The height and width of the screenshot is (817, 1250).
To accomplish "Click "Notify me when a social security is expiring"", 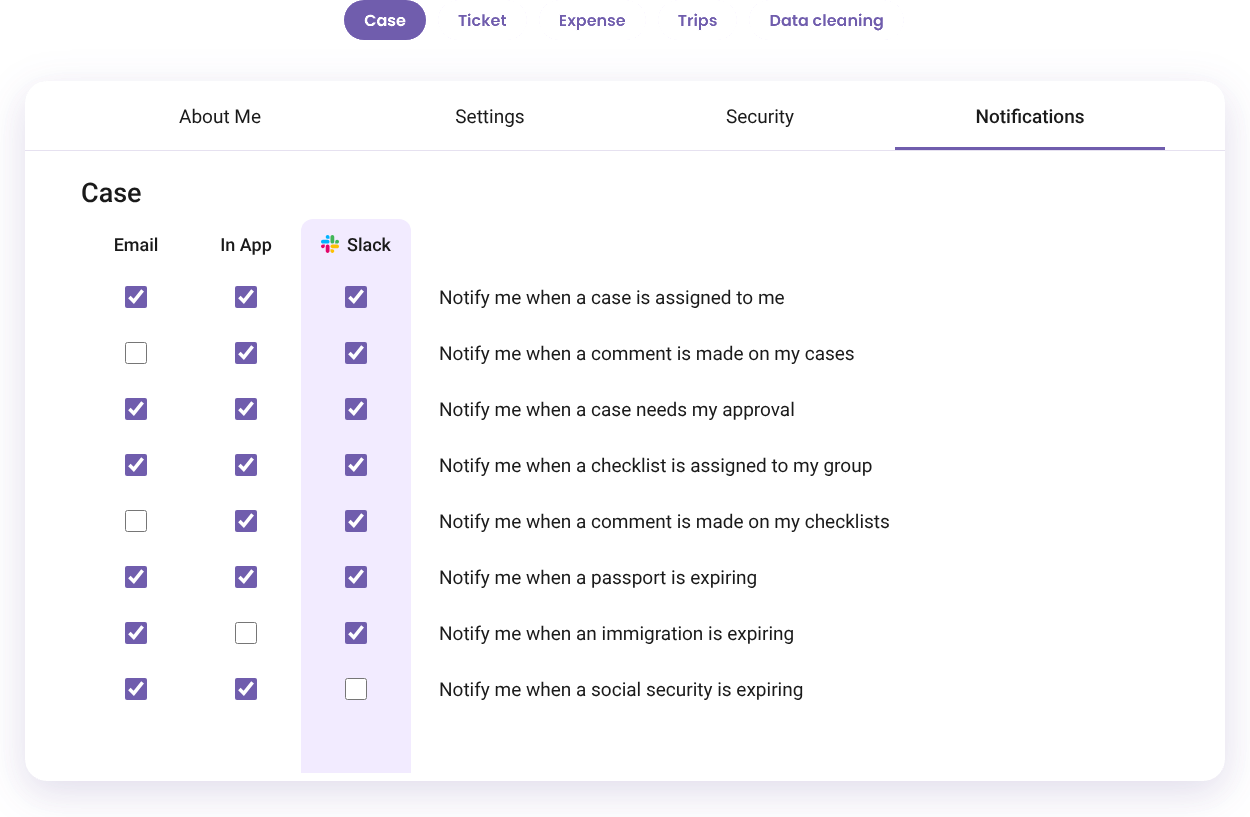I will click(621, 690).
